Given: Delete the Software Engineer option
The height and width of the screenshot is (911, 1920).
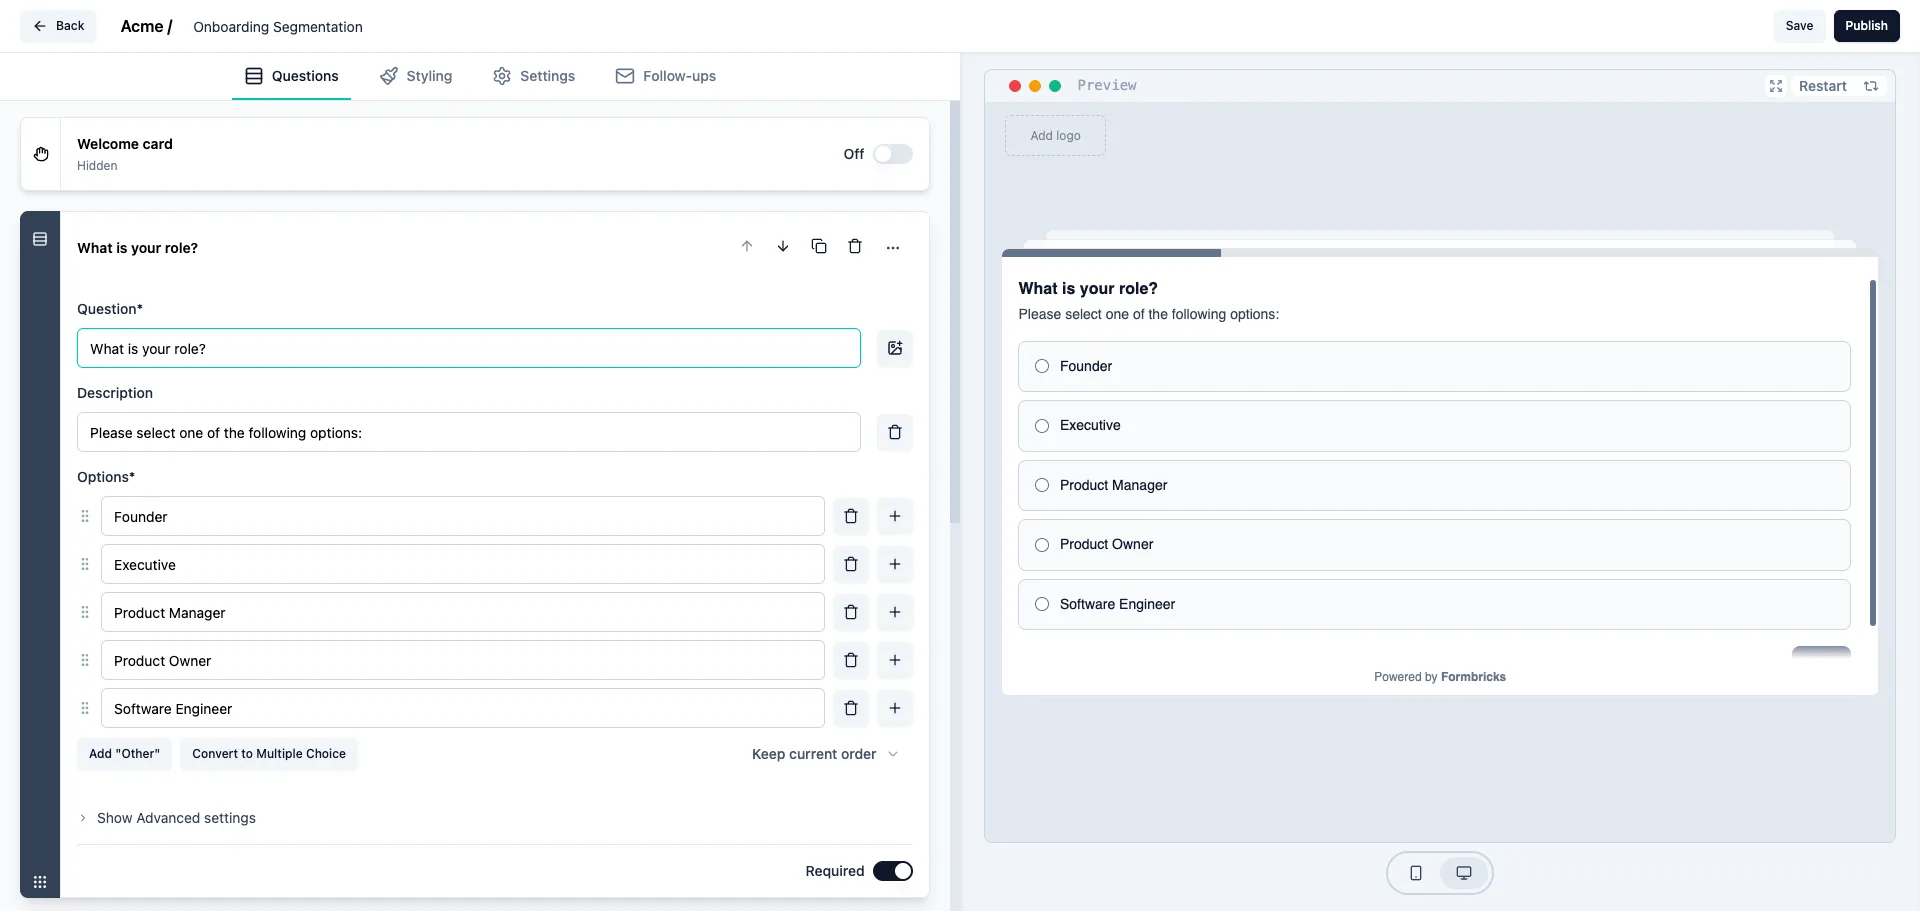Looking at the screenshot, I should (851, 708).
